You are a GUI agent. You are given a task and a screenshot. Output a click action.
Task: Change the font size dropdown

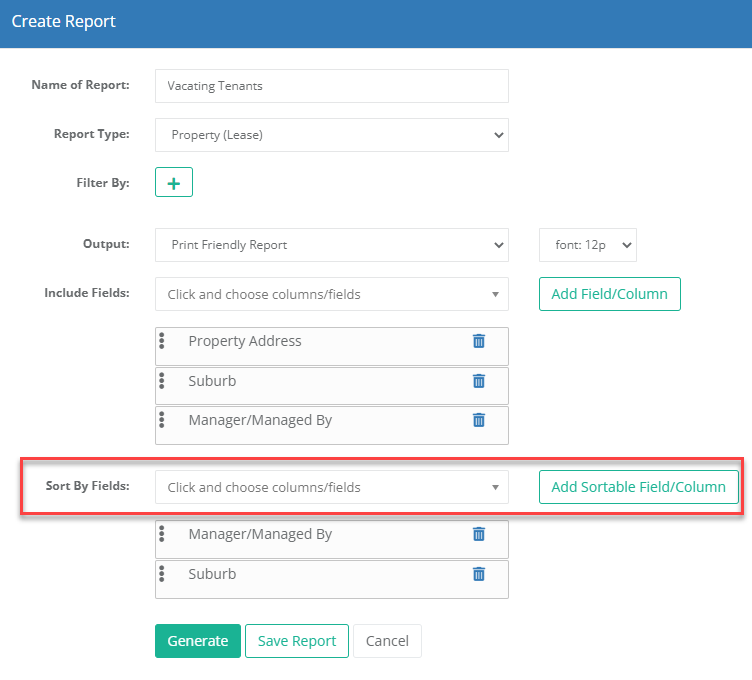(587, 245)
